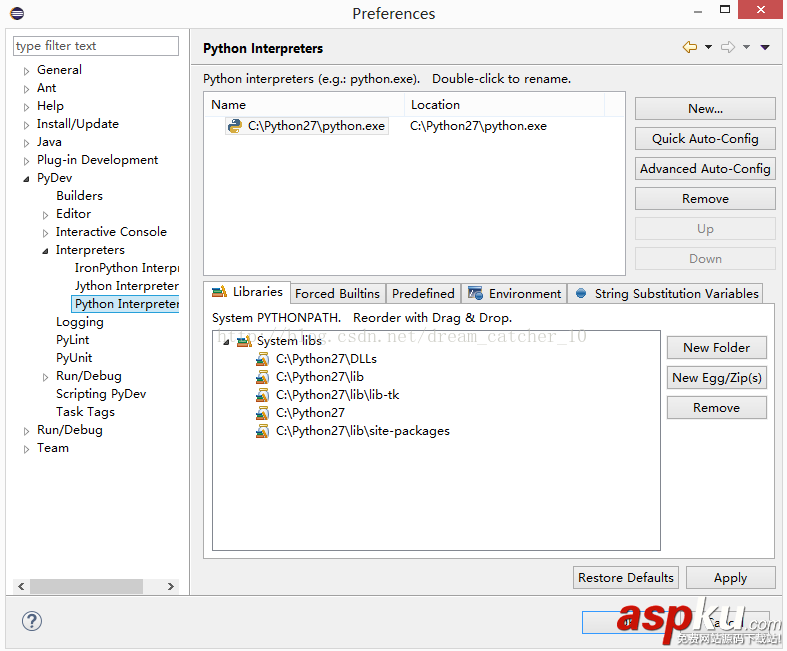The width and height of the screenshot is (787, 651).
Task: Click the Eclipse icon in title bar
Action: [x=17, y=13]
